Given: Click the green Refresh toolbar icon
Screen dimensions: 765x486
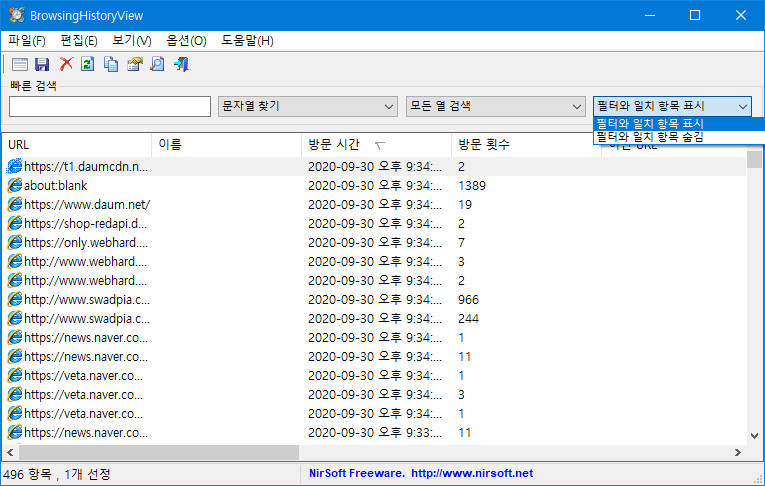Looking at the screenshot, I should [88, 64].
